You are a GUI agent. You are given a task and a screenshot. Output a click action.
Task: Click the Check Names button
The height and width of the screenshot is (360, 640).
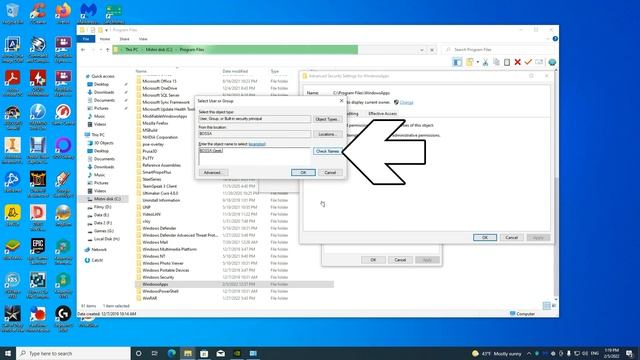327,151
